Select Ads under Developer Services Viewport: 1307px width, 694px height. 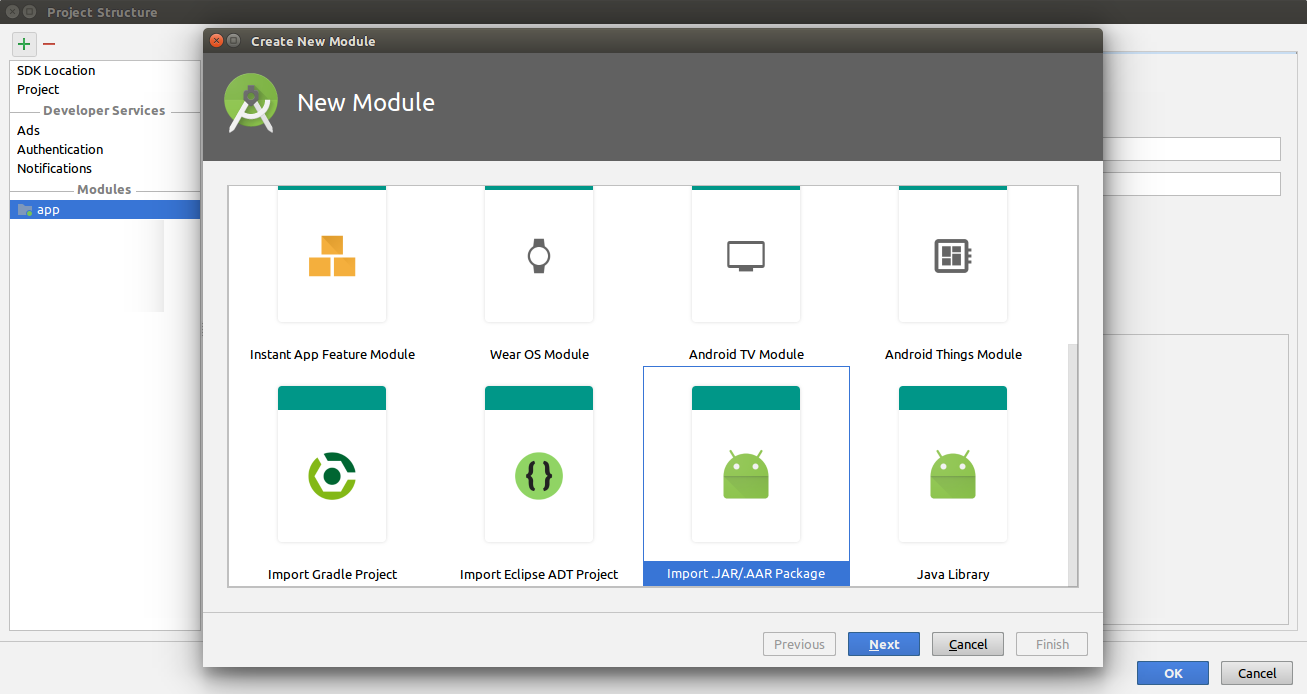(x=105, y=130)
